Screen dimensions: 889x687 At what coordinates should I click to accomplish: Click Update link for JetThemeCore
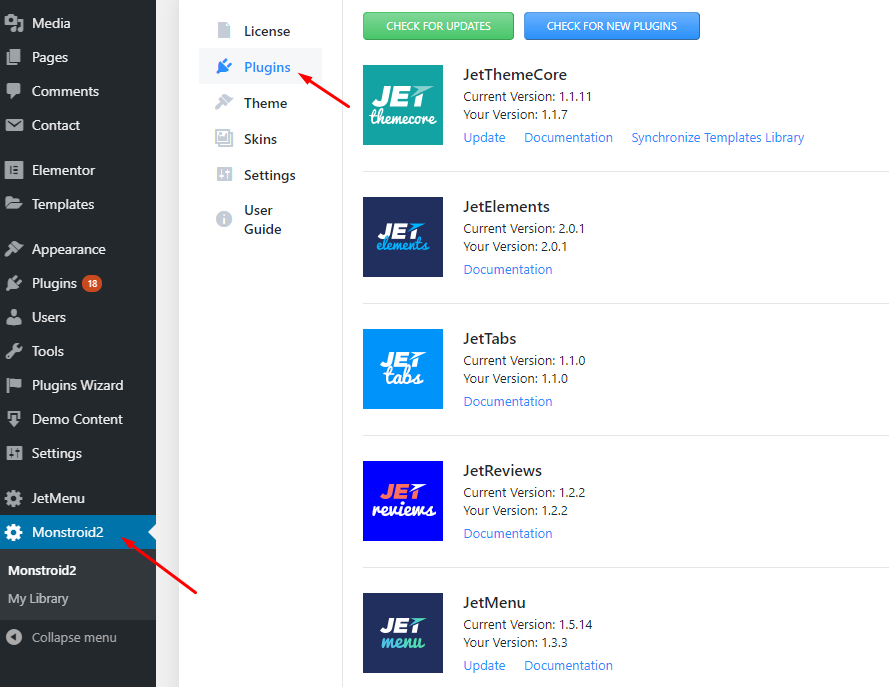click(x=484, y=138)
